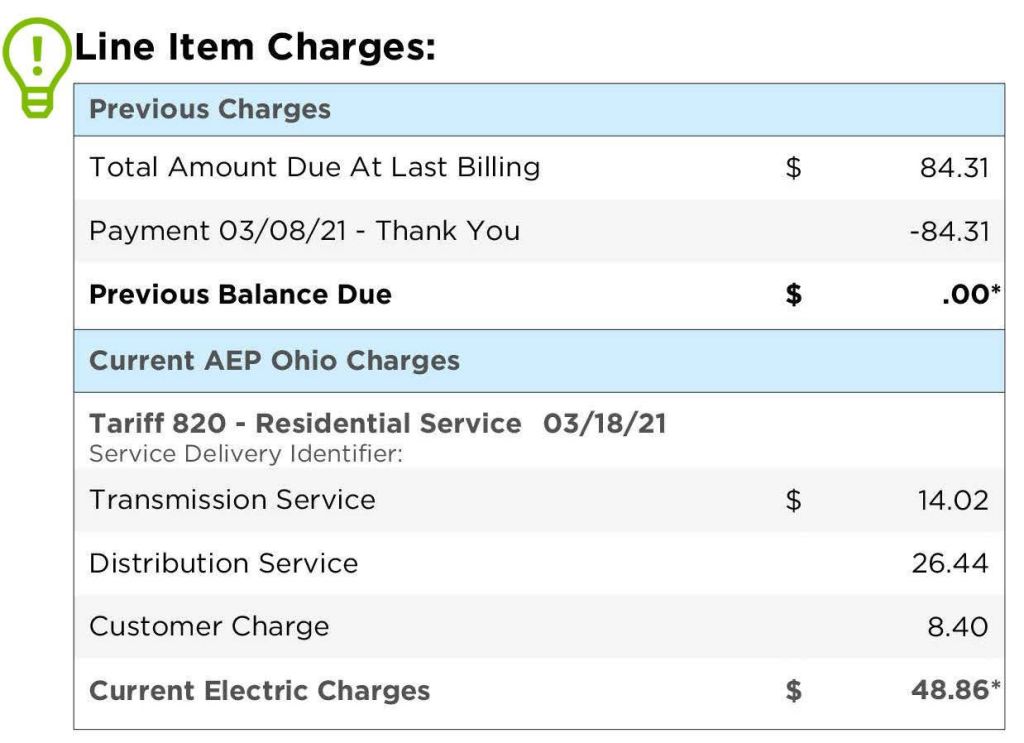
Task: Click the 26.44 distribution amount
Action: pyautogui.click(x=950, y=564)
